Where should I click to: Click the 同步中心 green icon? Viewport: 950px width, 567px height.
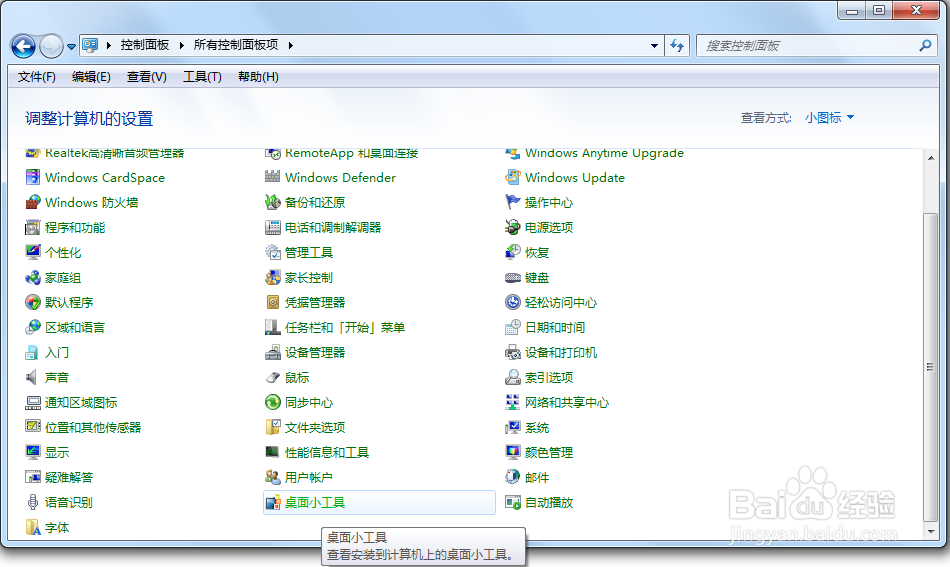[273, 402]
